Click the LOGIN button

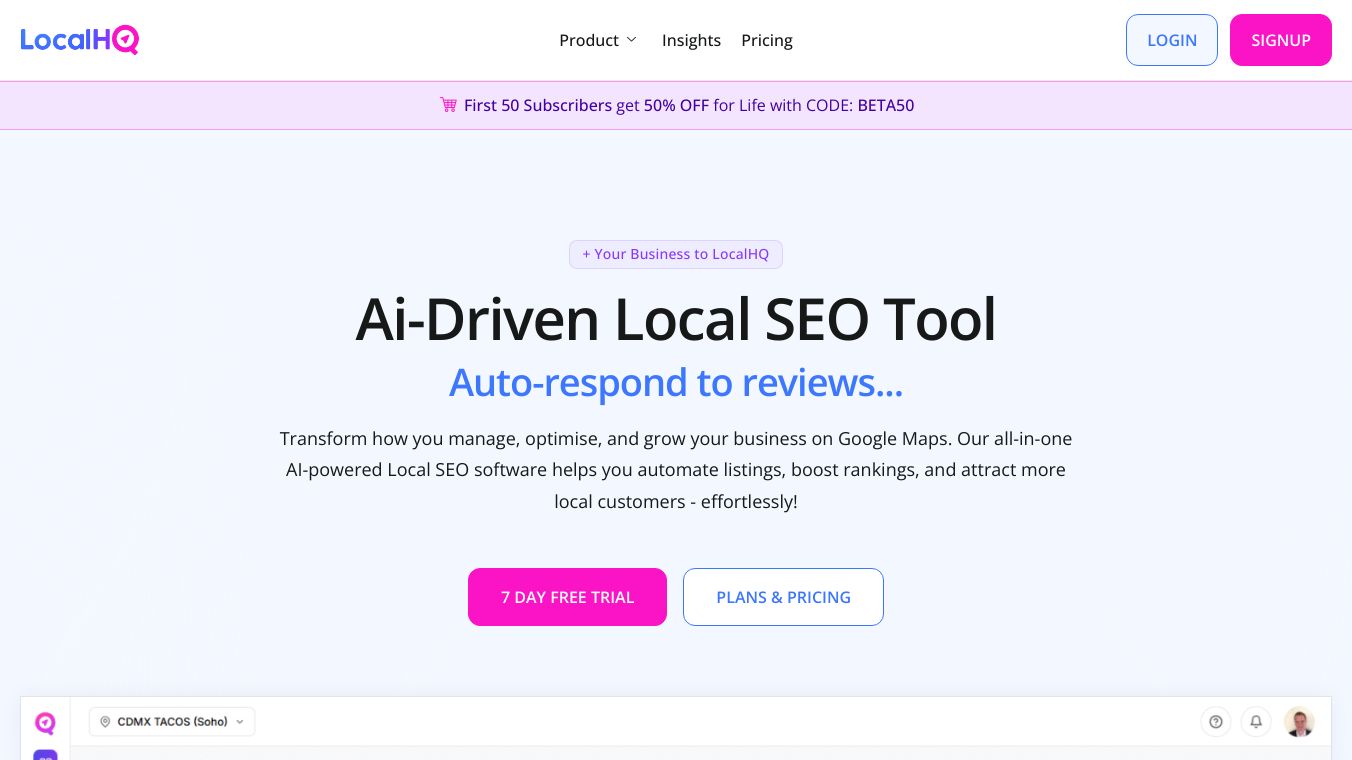pyautogui.click(x=1171, y=40)
